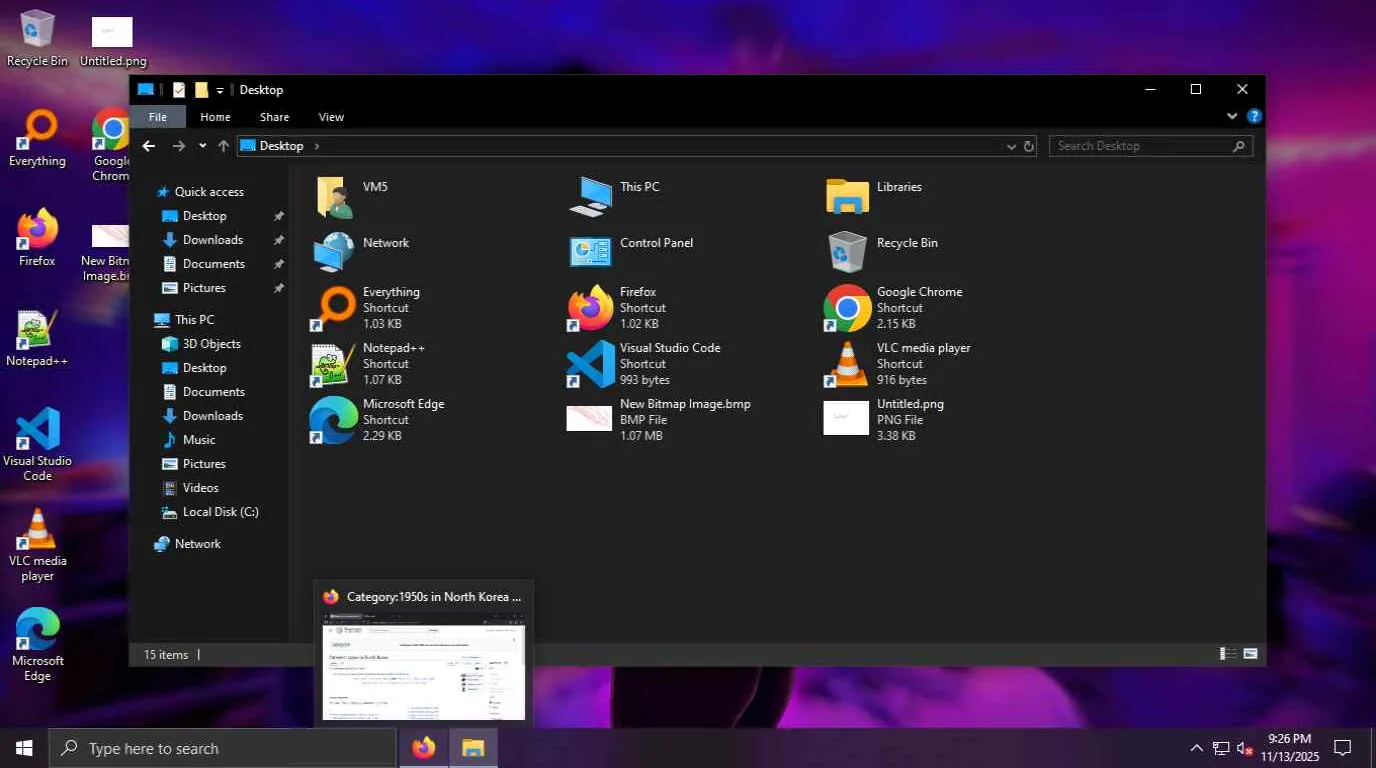Select the Network item in the Explorer file list
The height and width of the screenshot is (768, 1376).
(x=361, y=251)
